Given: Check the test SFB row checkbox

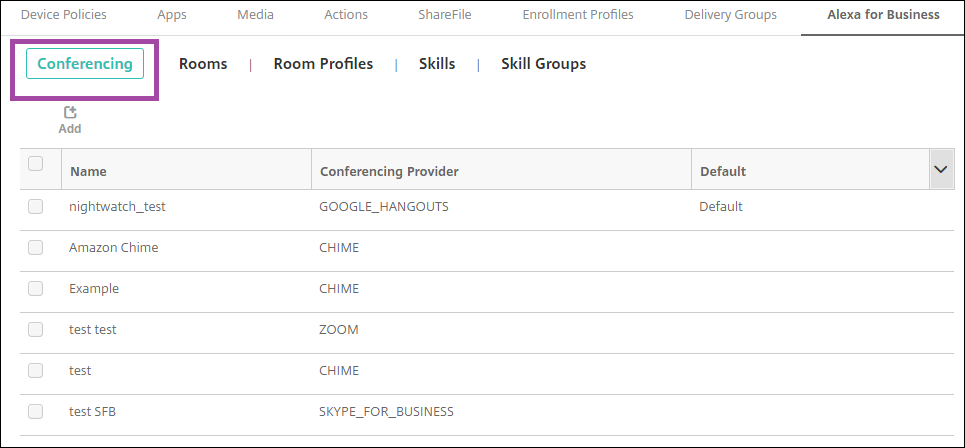Looking at the screenshot, I should click(x=36, y=411).
